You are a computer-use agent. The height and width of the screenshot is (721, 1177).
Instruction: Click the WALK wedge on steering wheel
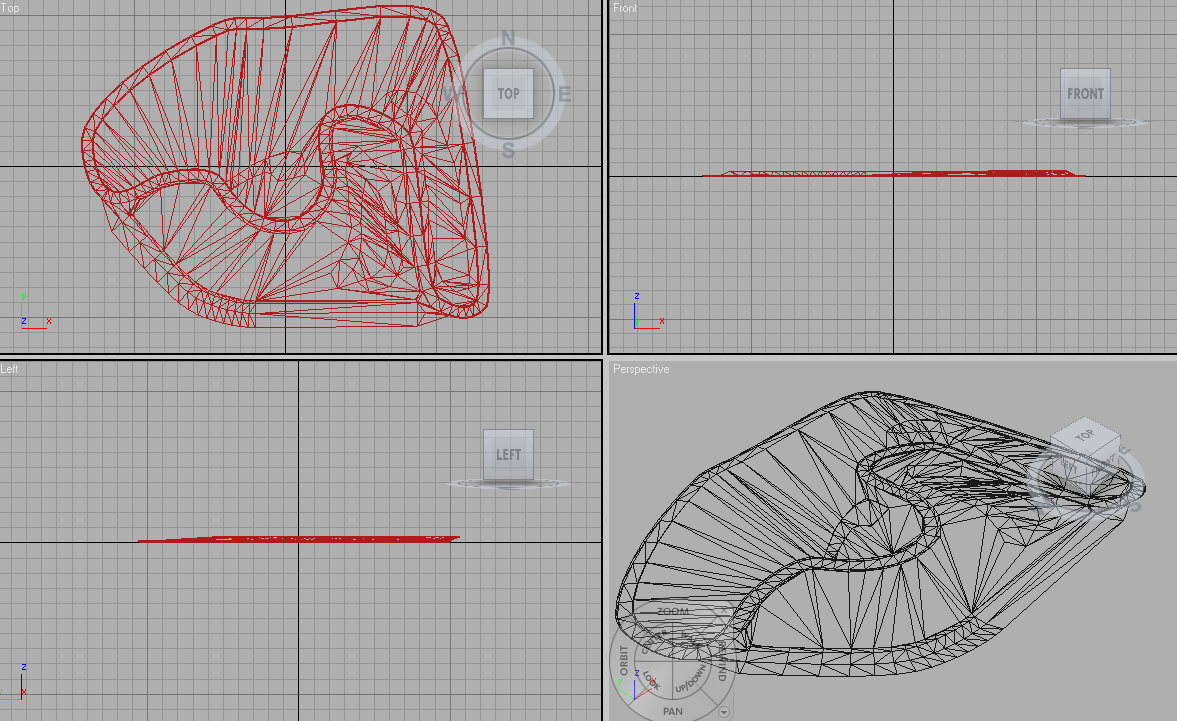(691, 639)
